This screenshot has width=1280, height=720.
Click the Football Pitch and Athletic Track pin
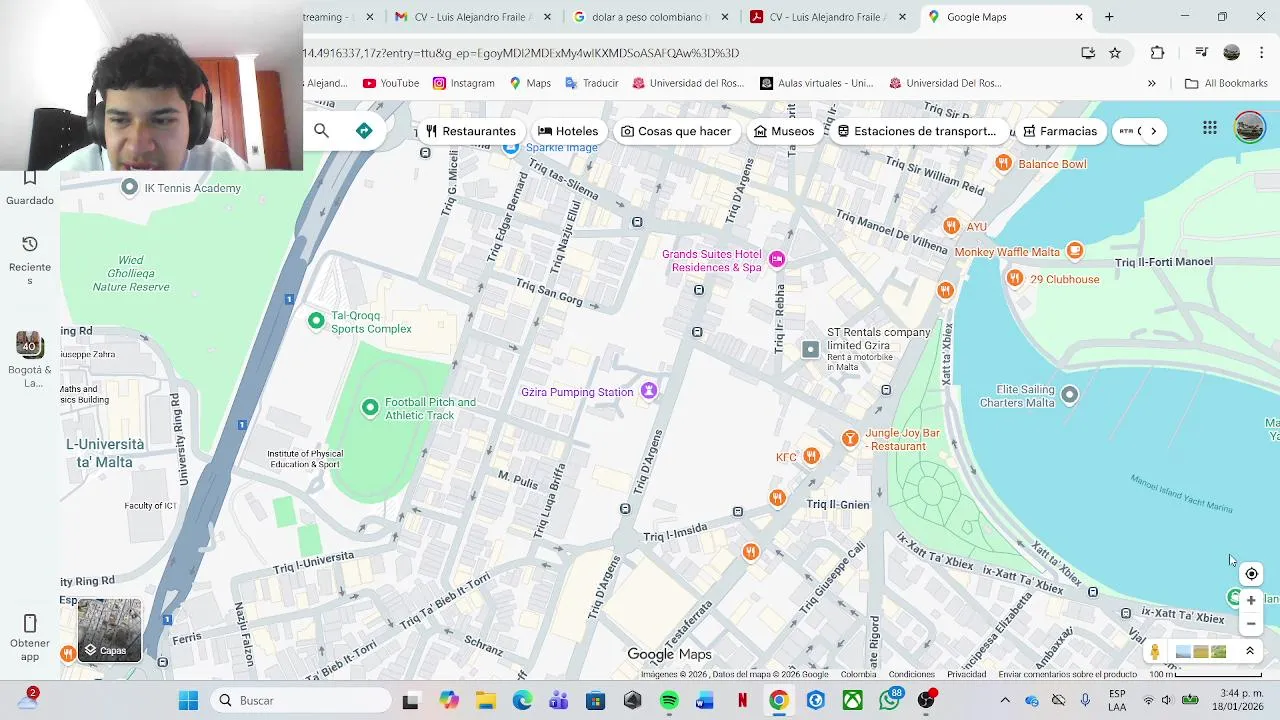click(x=370, y=407)
